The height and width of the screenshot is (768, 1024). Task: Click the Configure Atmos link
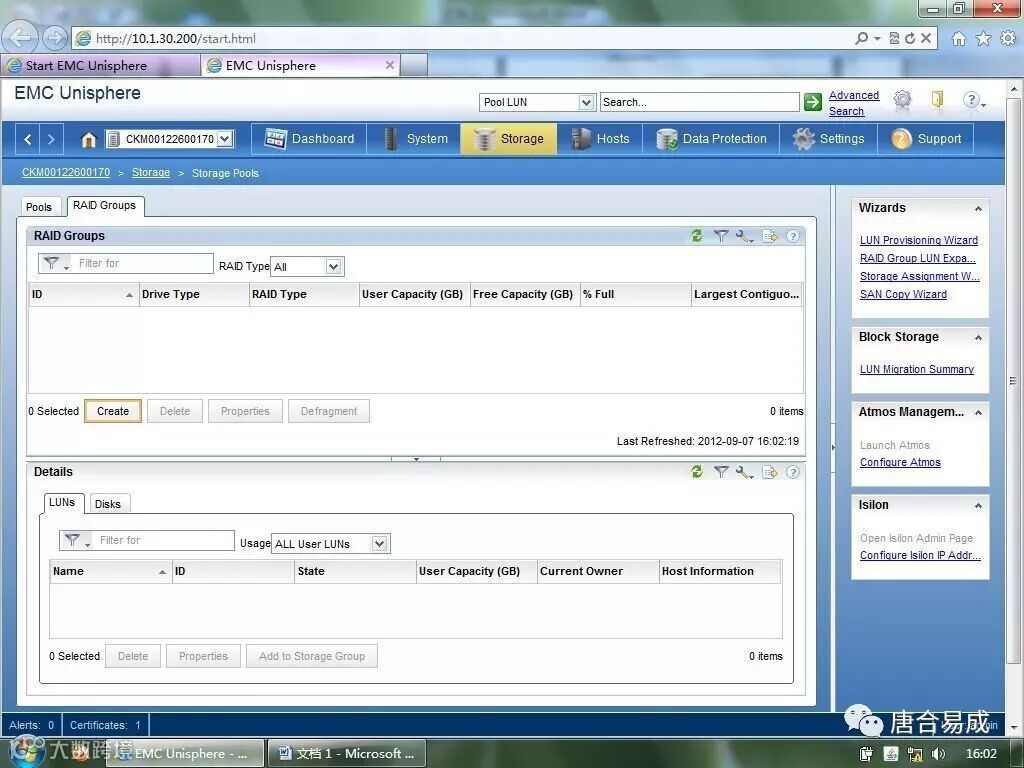point(900,462)
